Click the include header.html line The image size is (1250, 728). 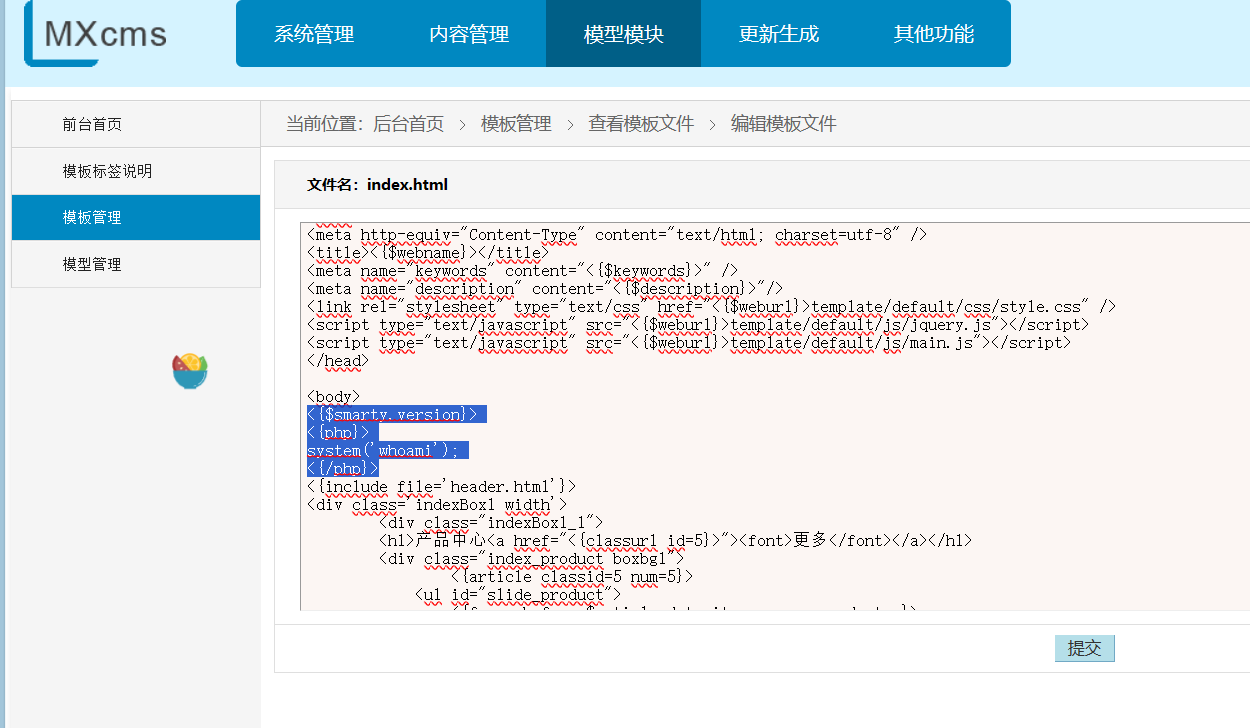pos(442,486)
